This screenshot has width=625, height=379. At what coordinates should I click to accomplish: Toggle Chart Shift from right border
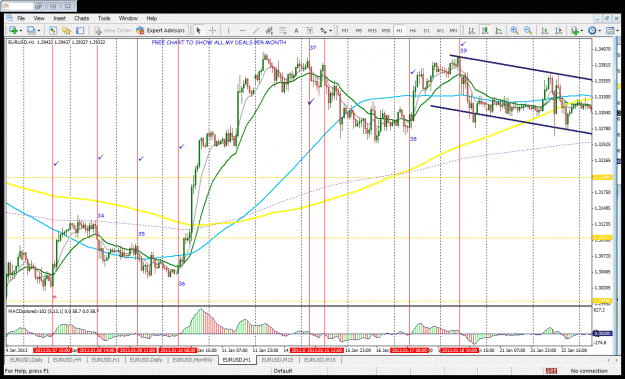pos(558,30)
